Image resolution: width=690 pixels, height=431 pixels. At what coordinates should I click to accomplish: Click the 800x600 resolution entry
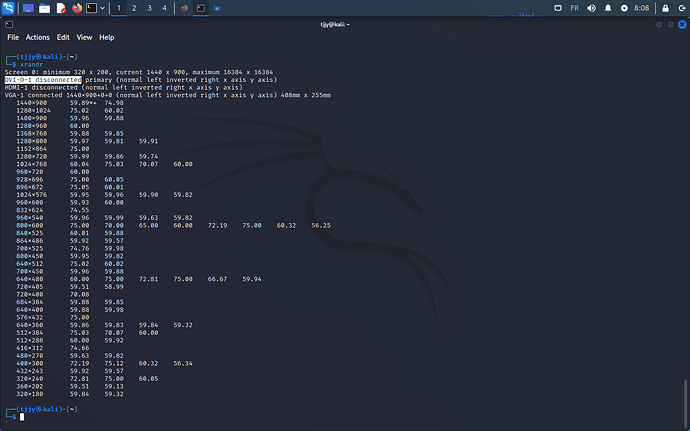pos(30,225)
